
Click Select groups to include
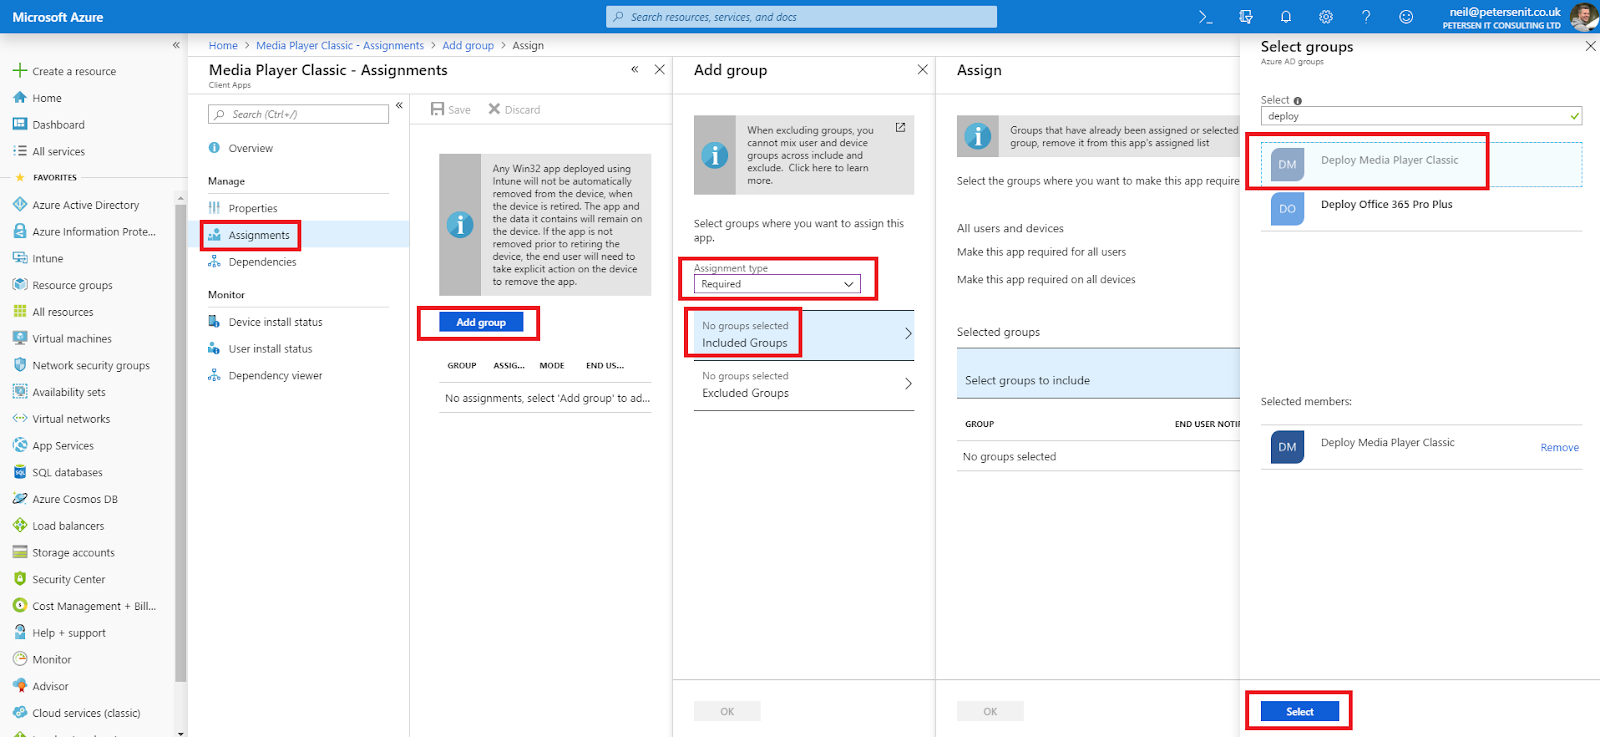1098,374
